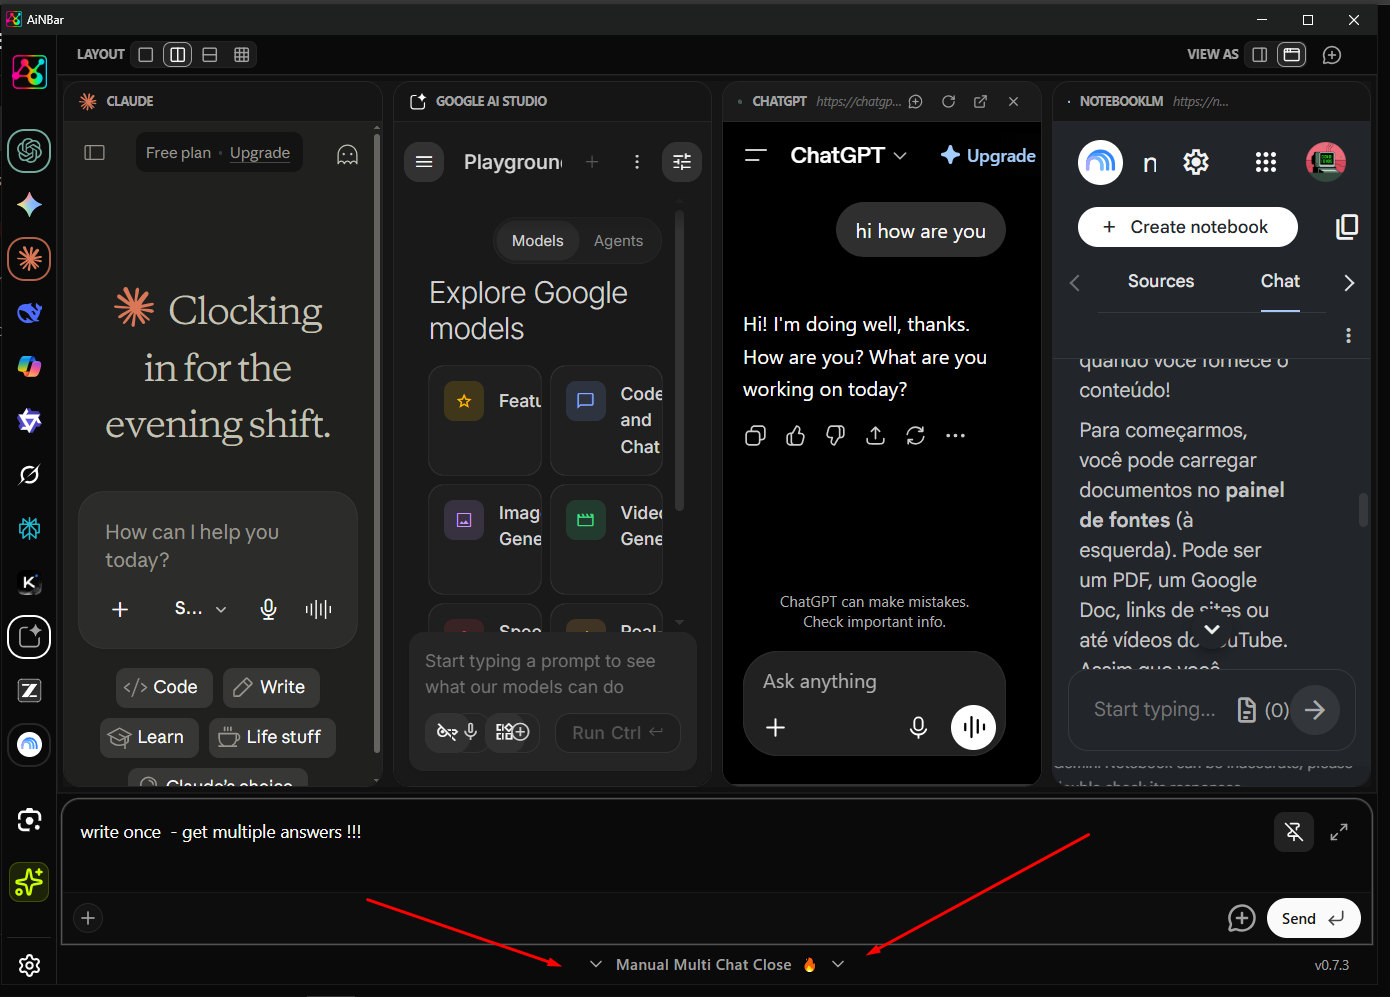Open the hamburger menu in Google AI Studio
The height and width of the screenshot is (997, 1390).
point(424,162)
